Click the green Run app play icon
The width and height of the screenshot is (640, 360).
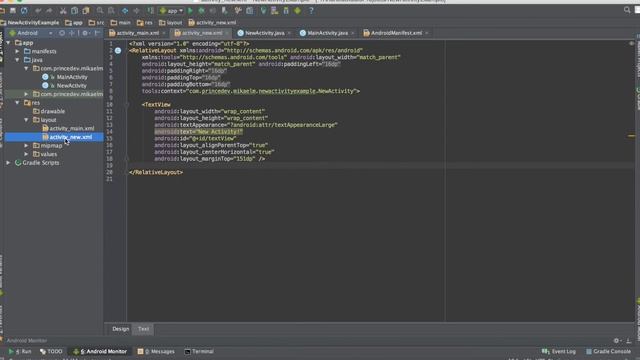click(190, 11)
